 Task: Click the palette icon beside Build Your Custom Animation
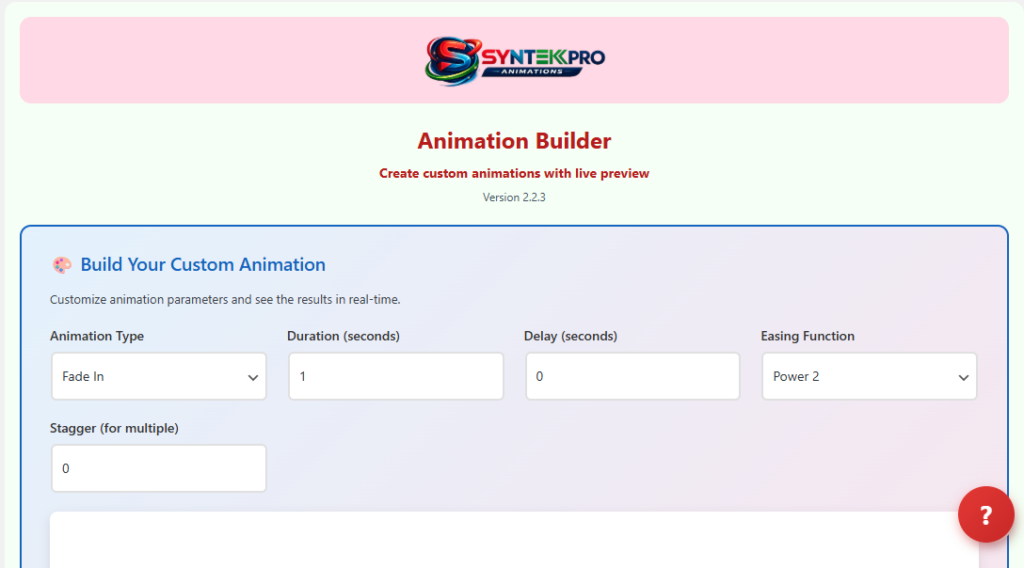pyautogui.click(x=62, y=264)
